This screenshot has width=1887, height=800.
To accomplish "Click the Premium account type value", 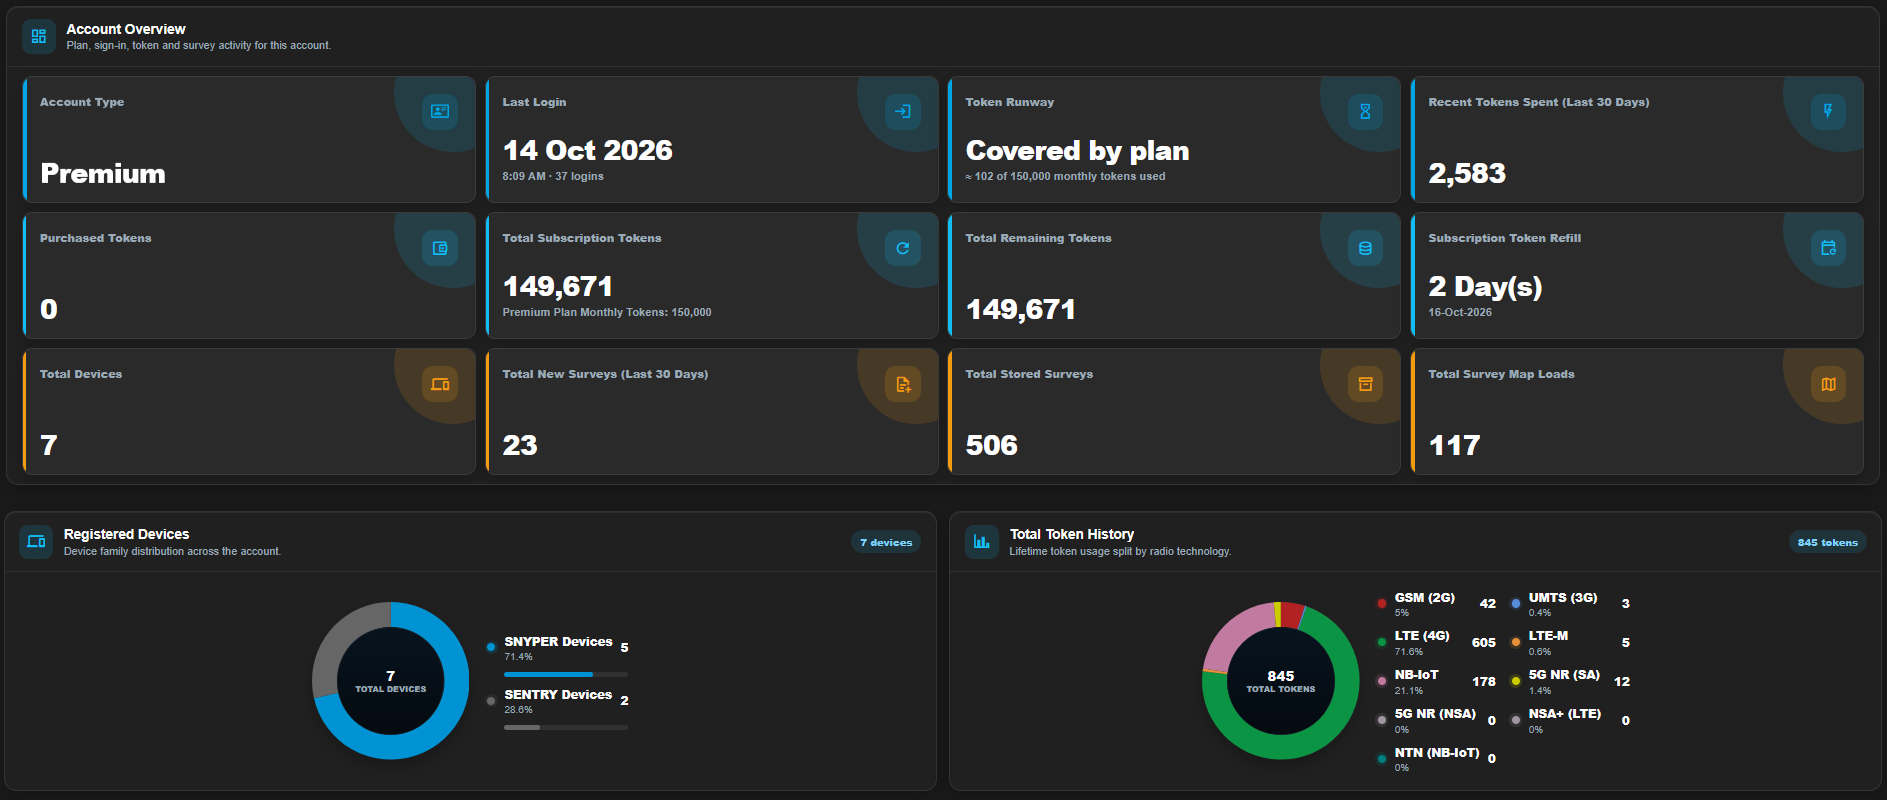I will pos(103,174).
